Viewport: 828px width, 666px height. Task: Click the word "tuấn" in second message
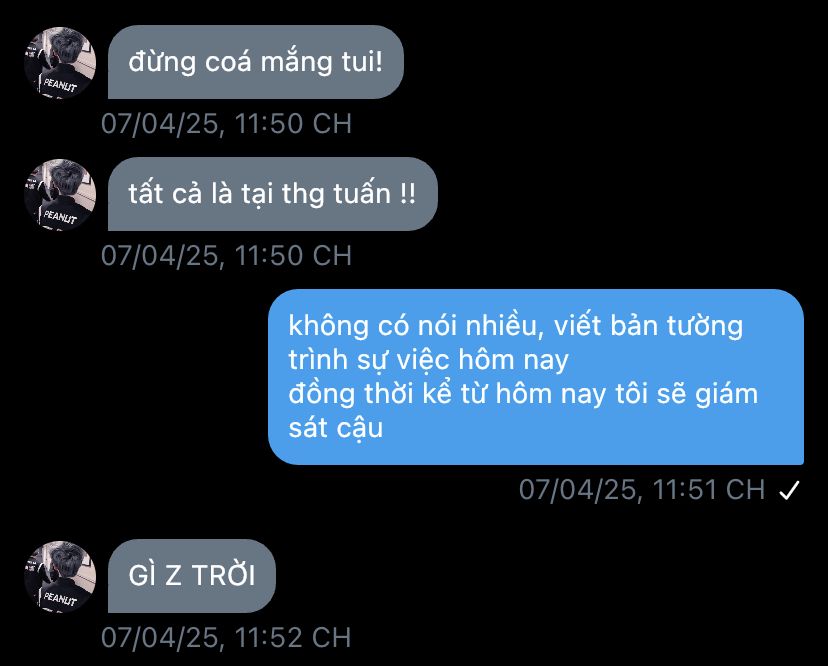point(362,193)
